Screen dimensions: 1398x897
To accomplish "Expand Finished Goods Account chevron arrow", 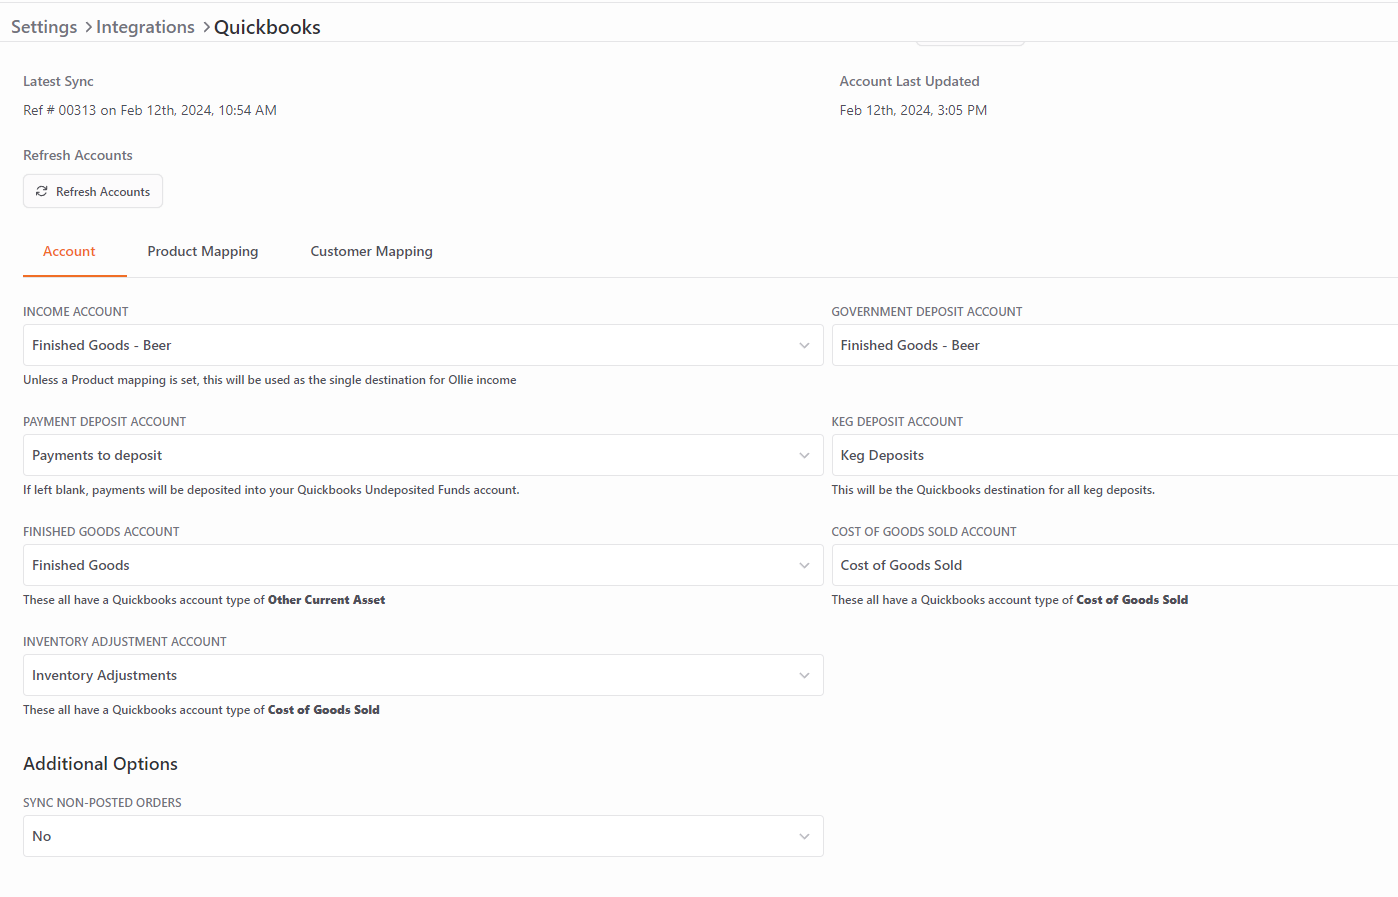I will pyautogui.click(x=804, y=565).
